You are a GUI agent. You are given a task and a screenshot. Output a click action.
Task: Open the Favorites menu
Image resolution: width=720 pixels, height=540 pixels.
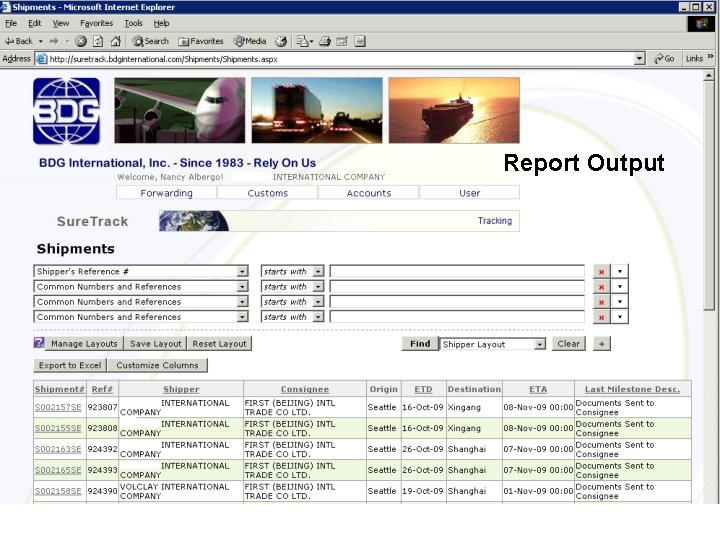(96, 23)
